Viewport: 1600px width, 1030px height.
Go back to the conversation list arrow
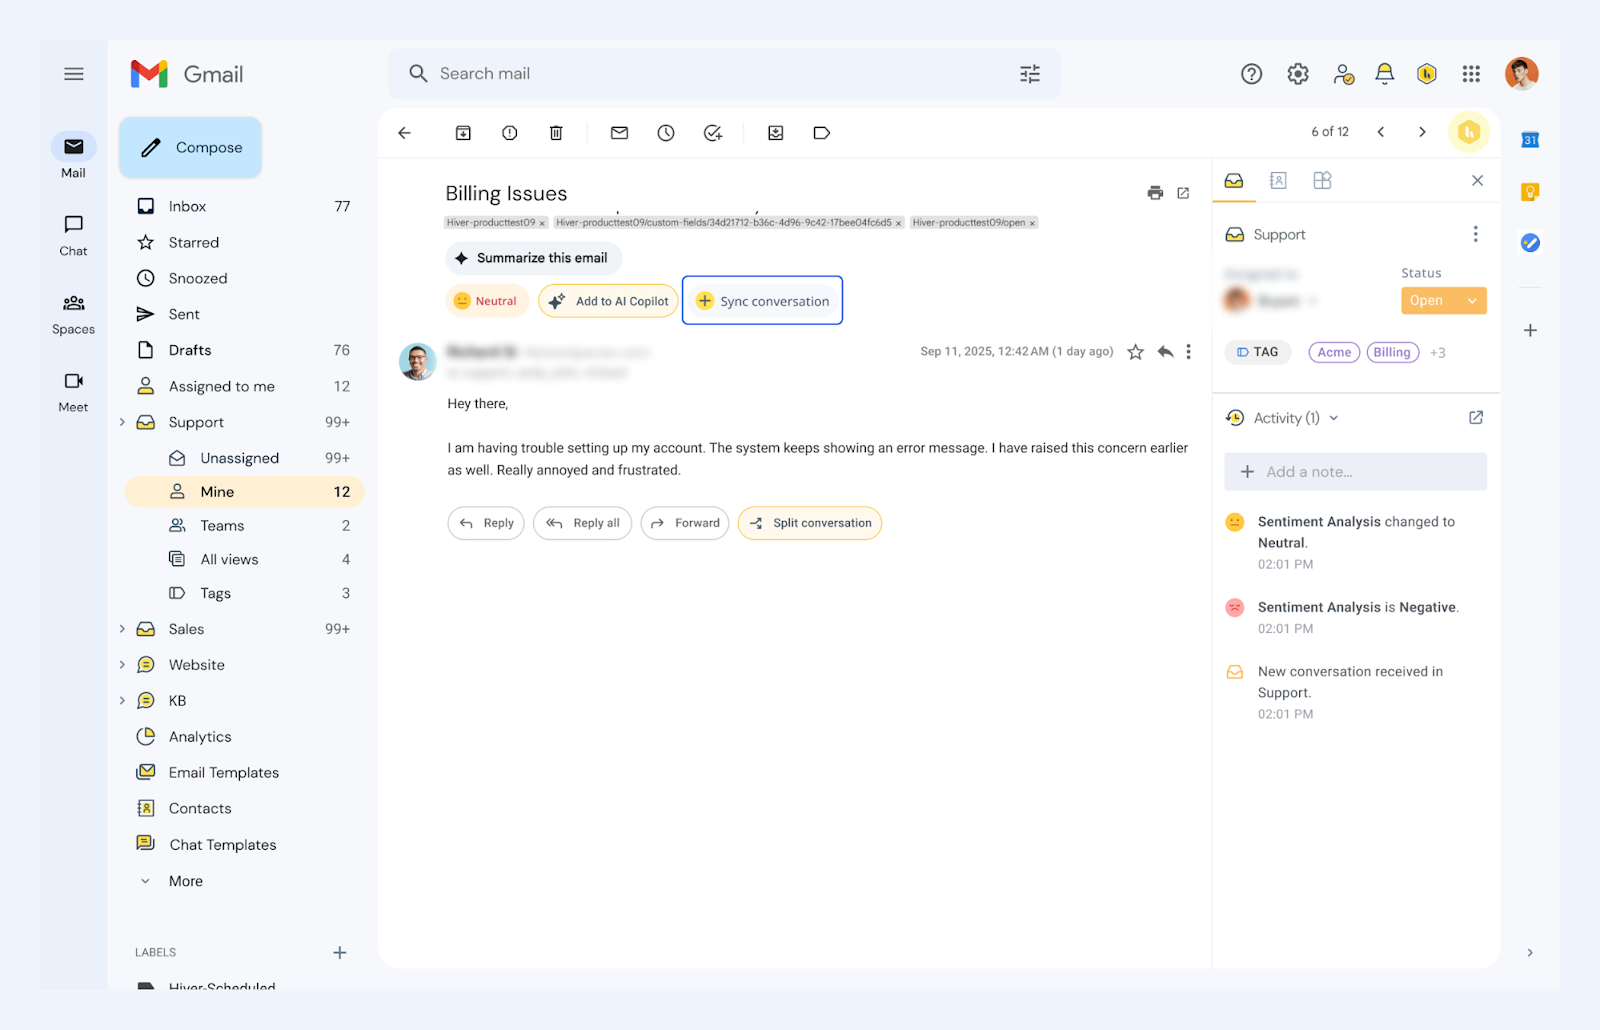click(x=404, y=133)
